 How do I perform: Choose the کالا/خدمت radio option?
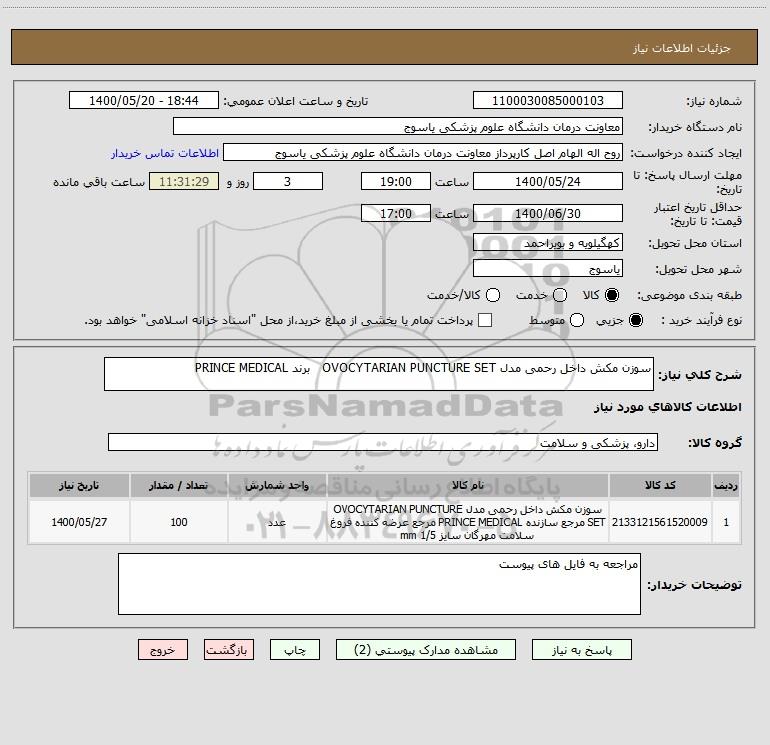point(490,295)
